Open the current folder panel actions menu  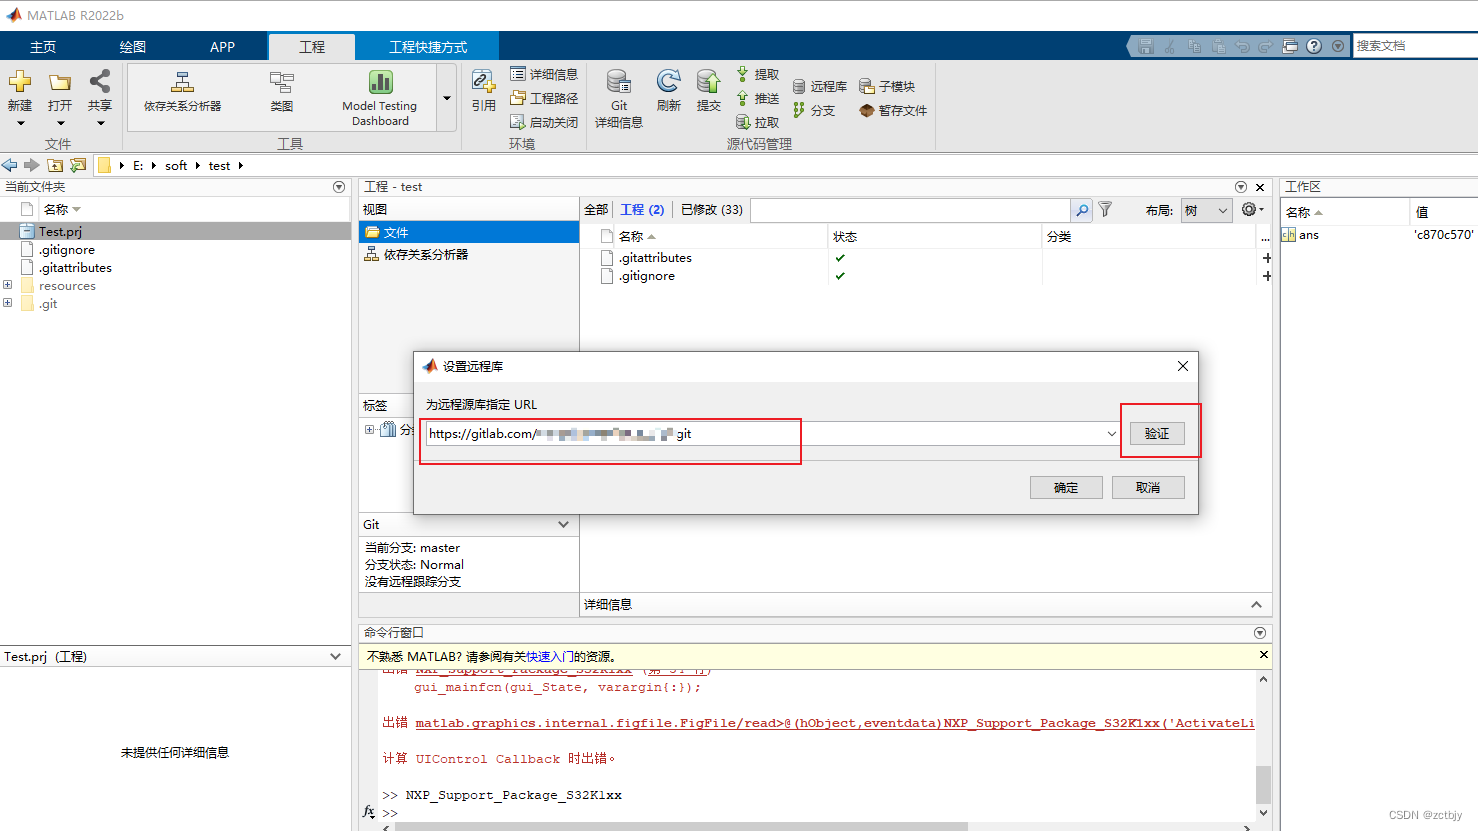(339, 187)
